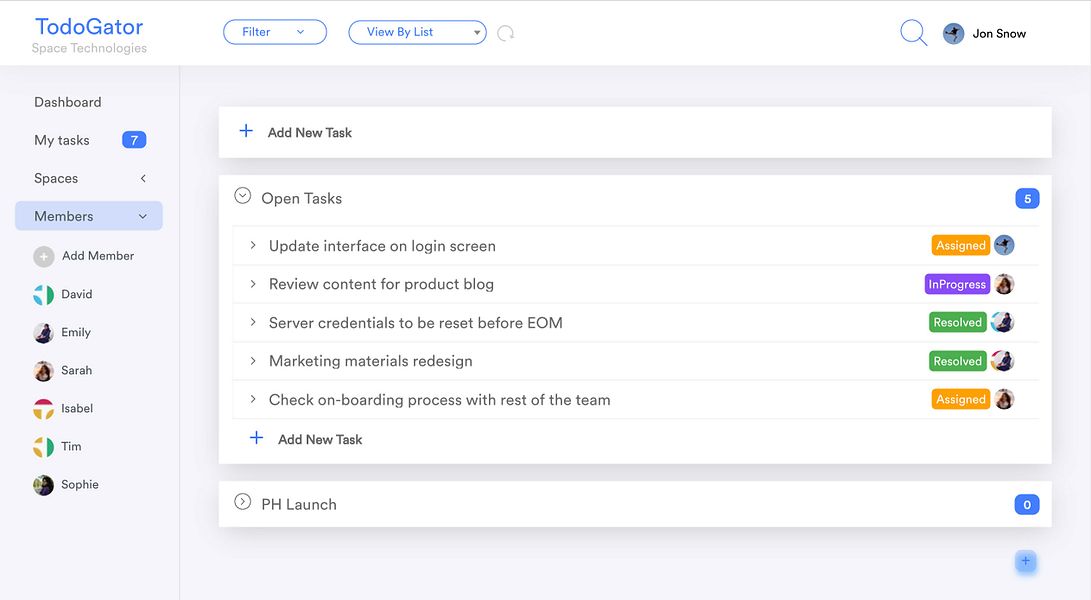This screenshot has width=1091, height=600.
Task: Select member name David
Action: tap(77, 294)
